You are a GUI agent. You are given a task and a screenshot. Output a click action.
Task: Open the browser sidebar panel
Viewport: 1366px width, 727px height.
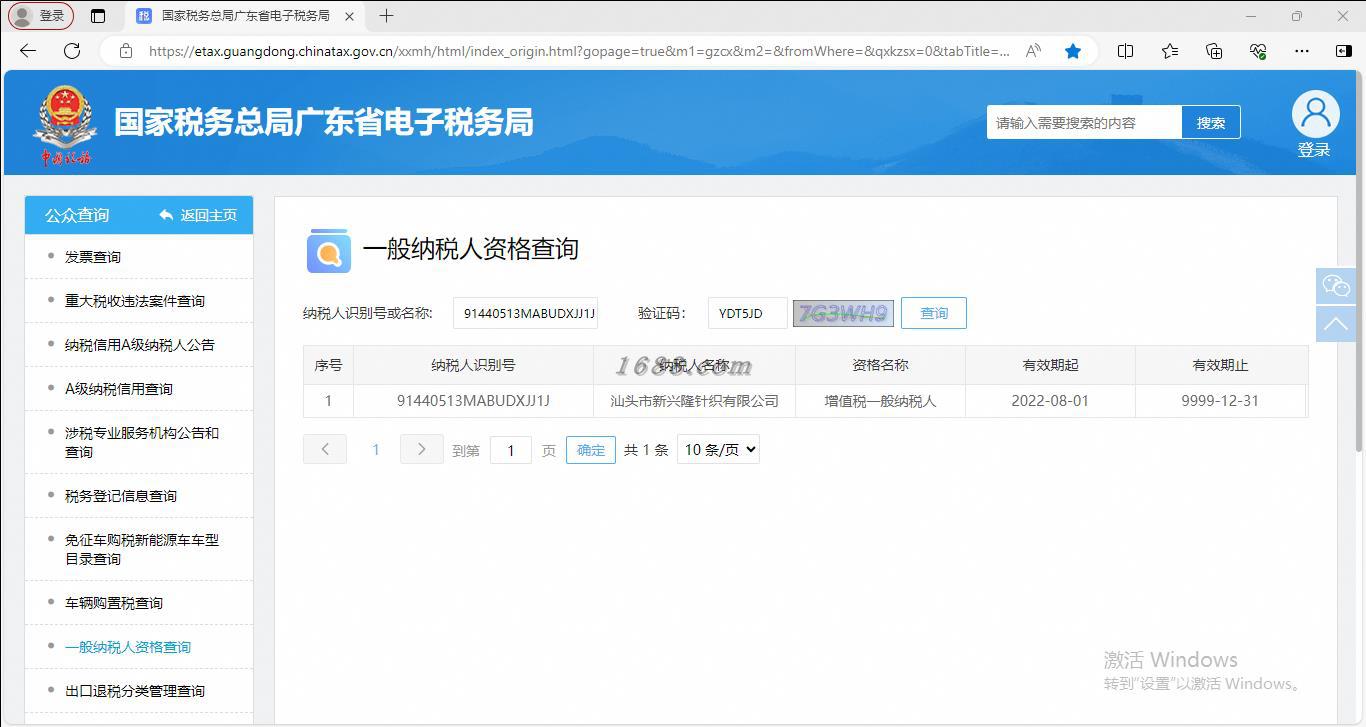1344,51
